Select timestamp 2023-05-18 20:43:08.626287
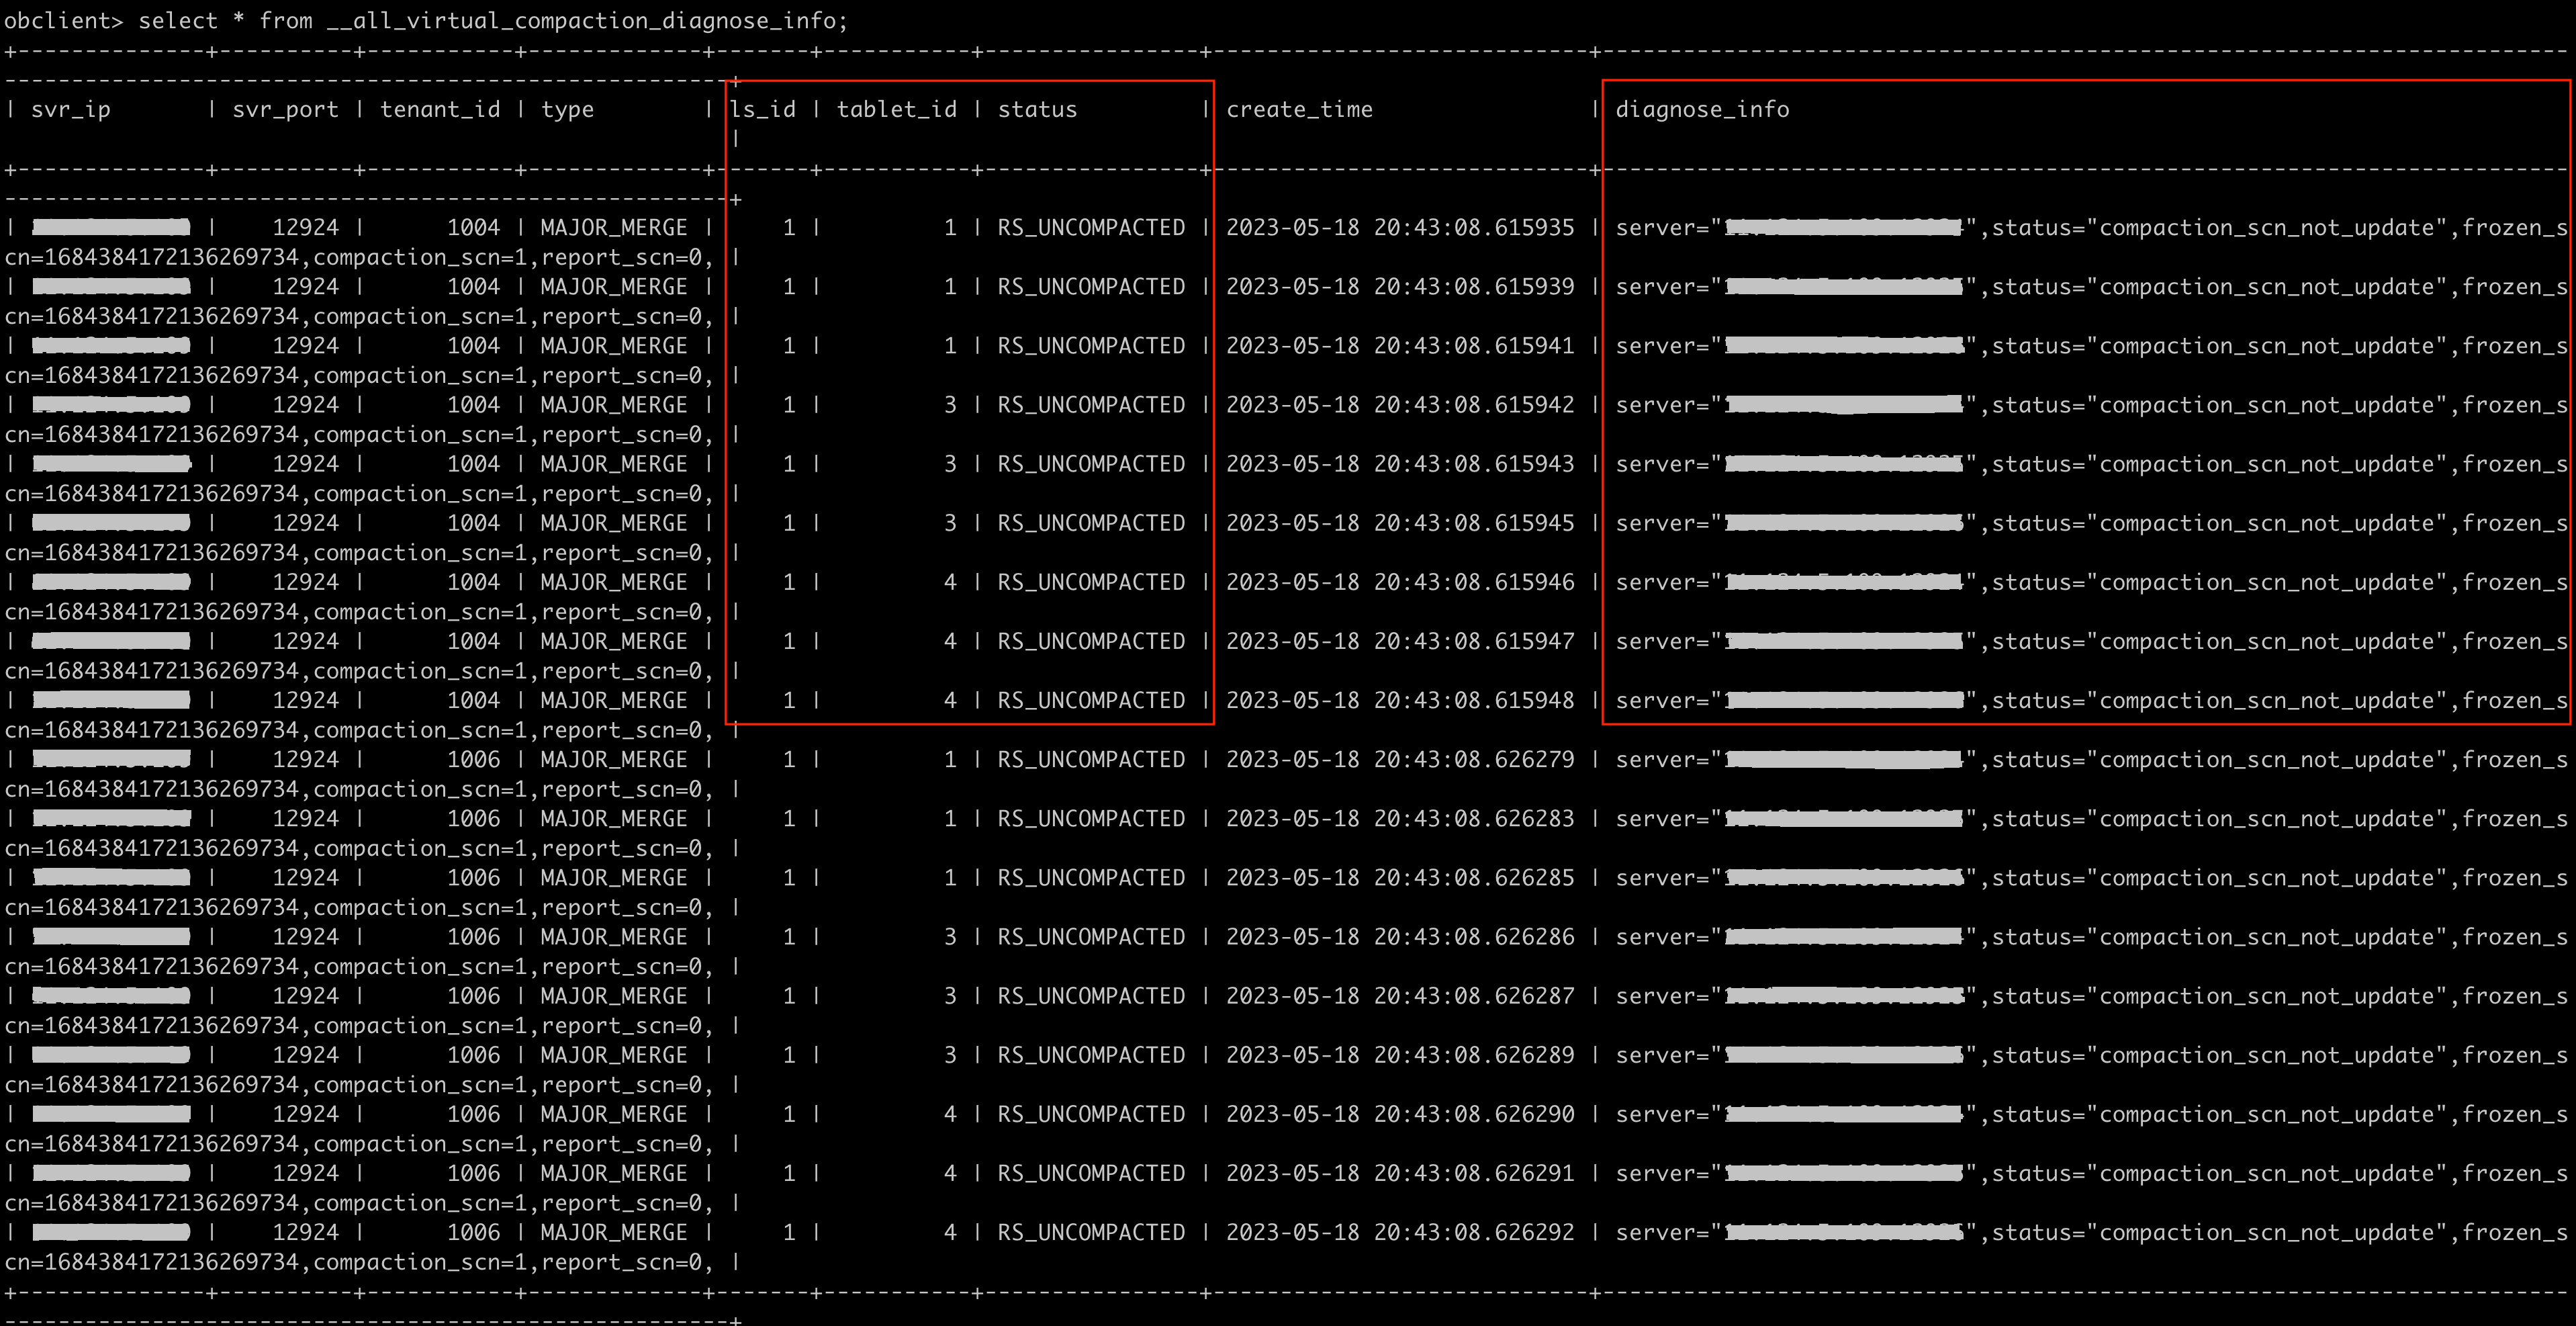 [x=1400, y=996]
